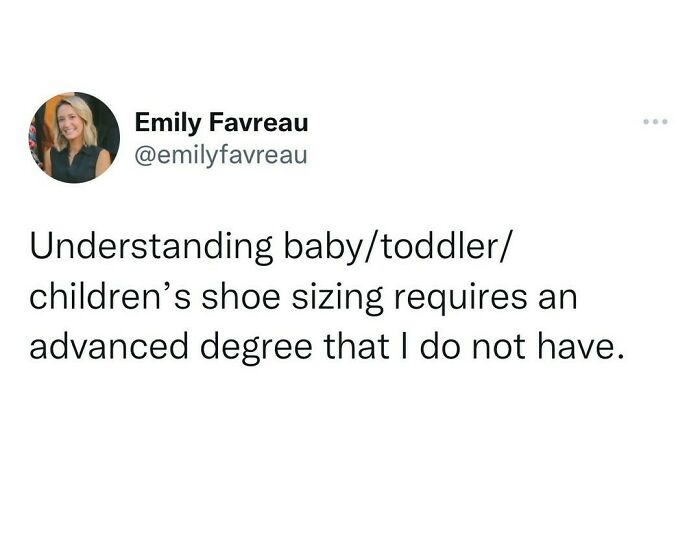
Task: Click the word "children's" in the tweet
Action: pyautogui.click(x=107, y=297)
